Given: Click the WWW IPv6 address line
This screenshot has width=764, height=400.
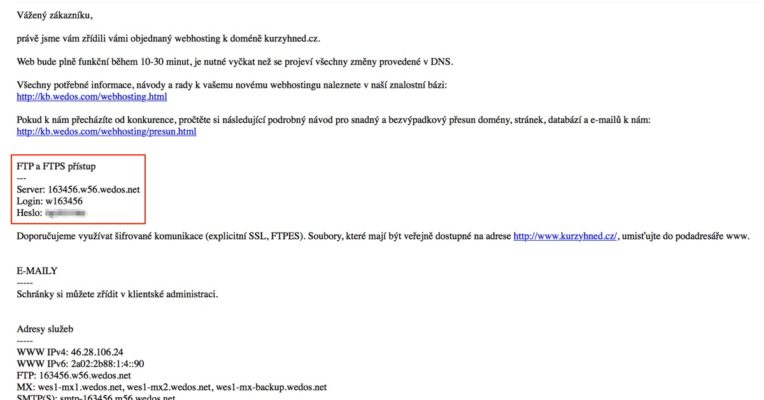Looking at the screenshot, I should pos(81,363).
